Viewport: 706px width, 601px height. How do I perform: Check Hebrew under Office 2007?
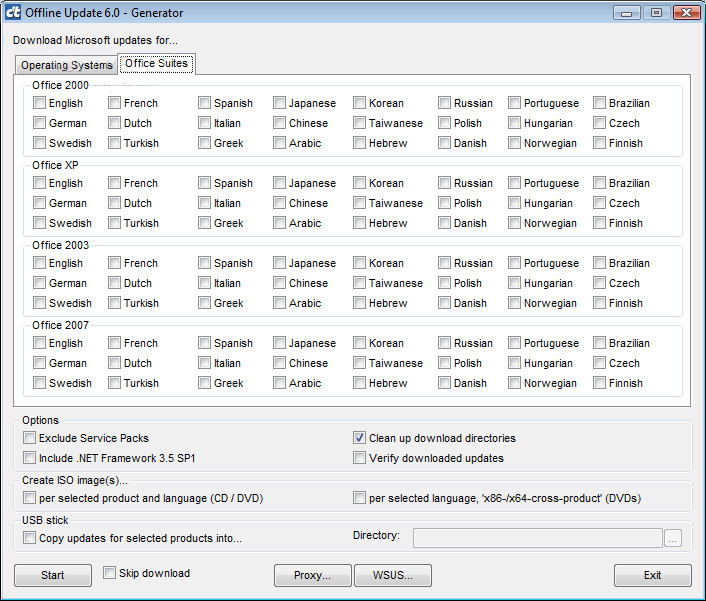[359, 383]
